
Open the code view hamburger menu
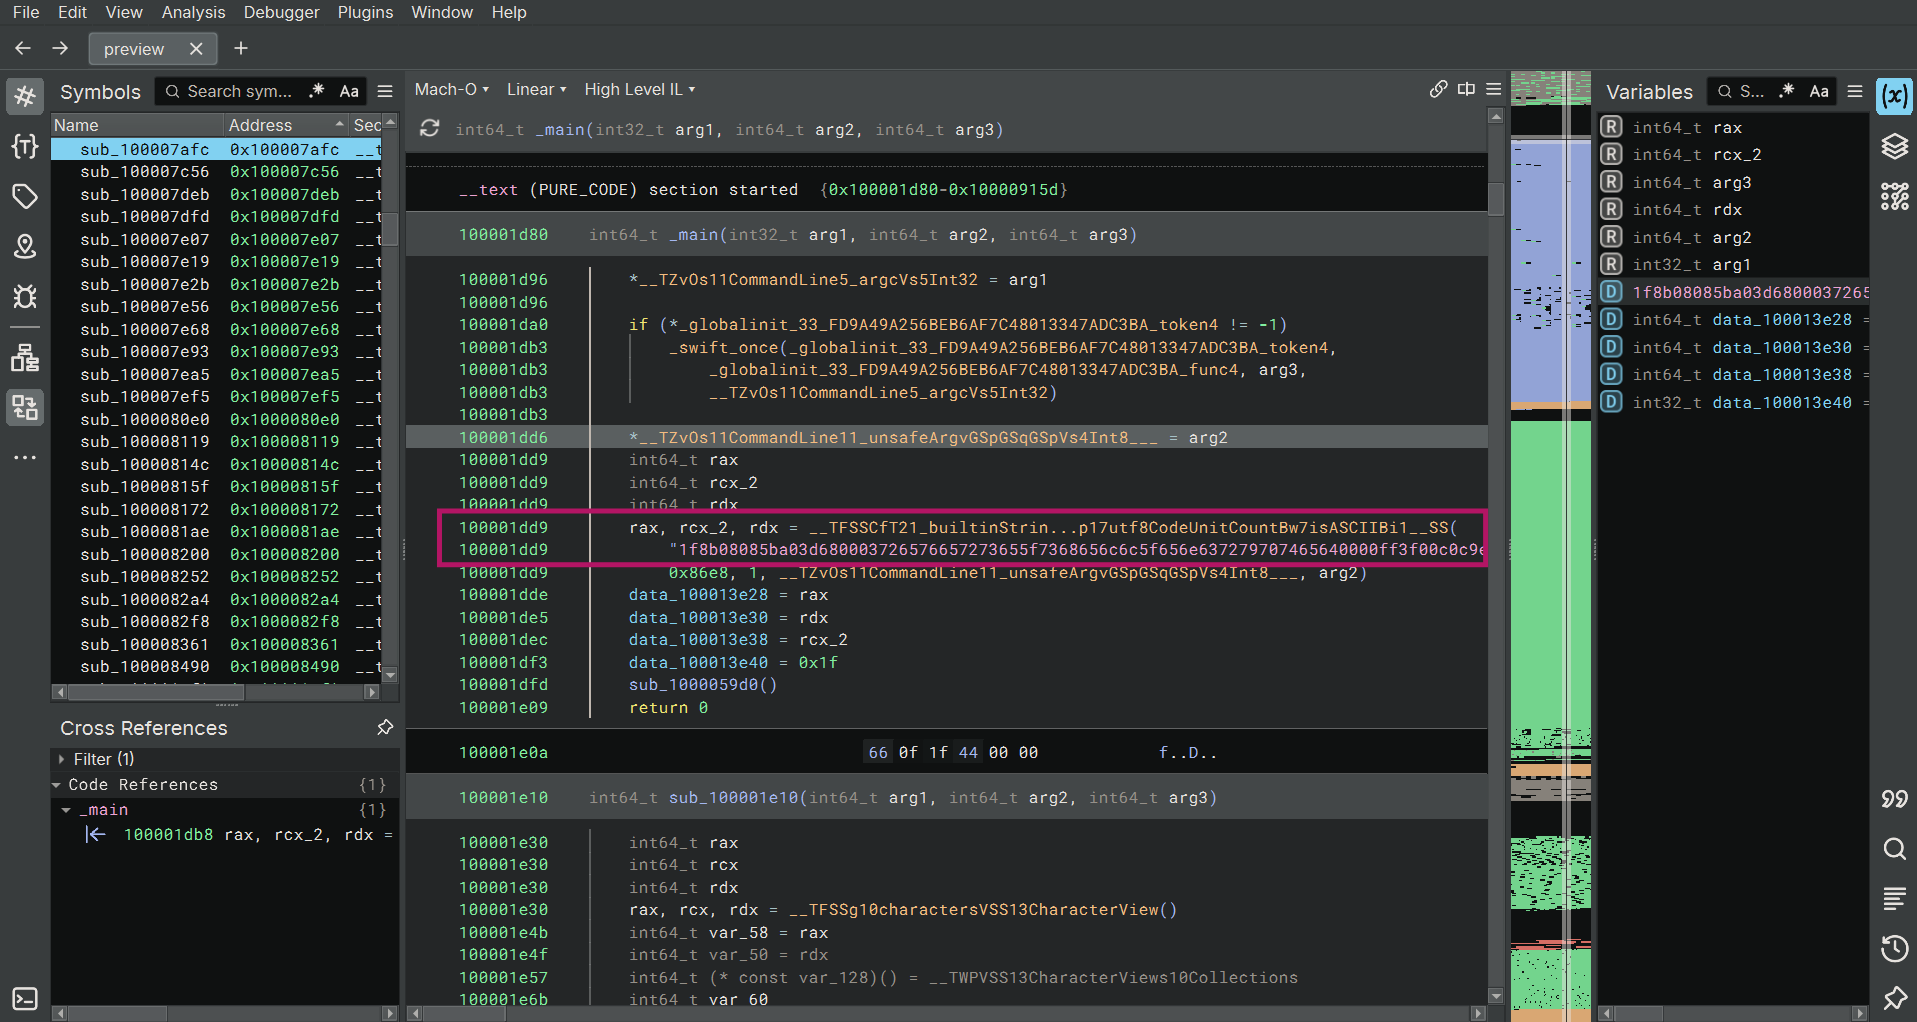click(x=1494, y=89)
